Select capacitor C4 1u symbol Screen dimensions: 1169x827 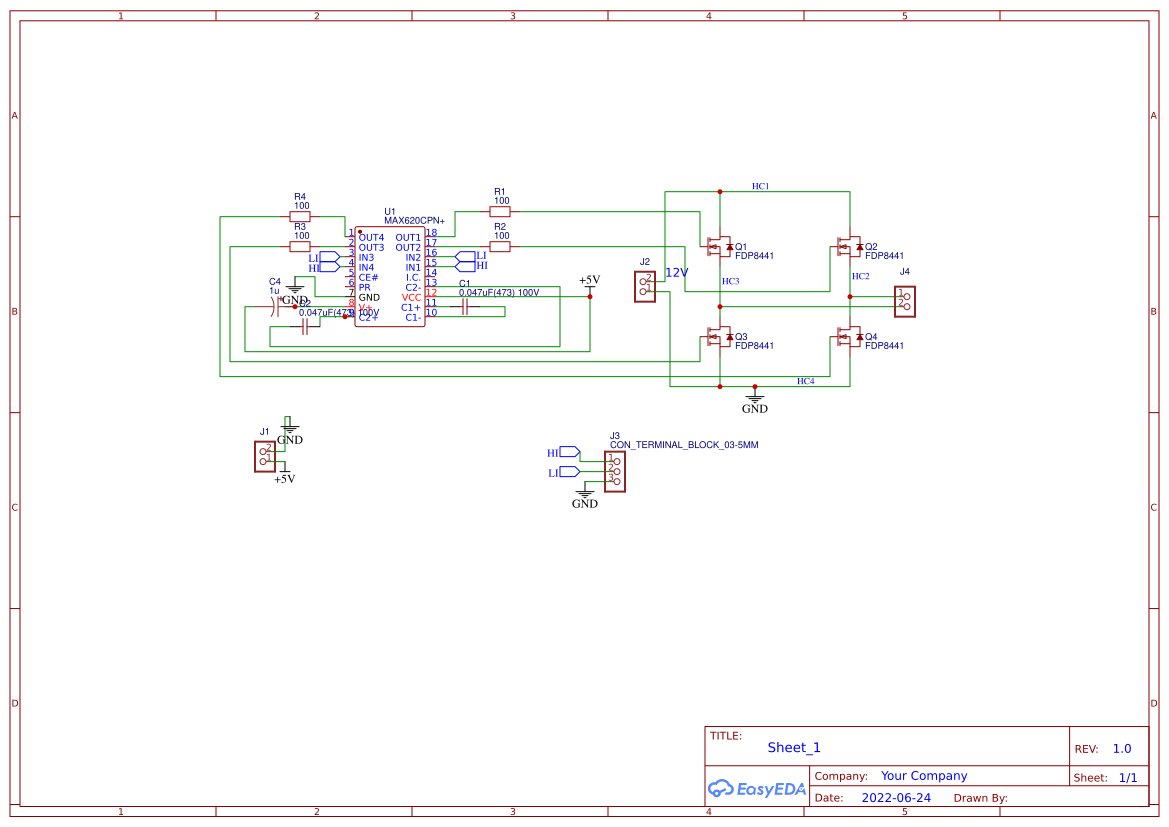click(275, 308)
